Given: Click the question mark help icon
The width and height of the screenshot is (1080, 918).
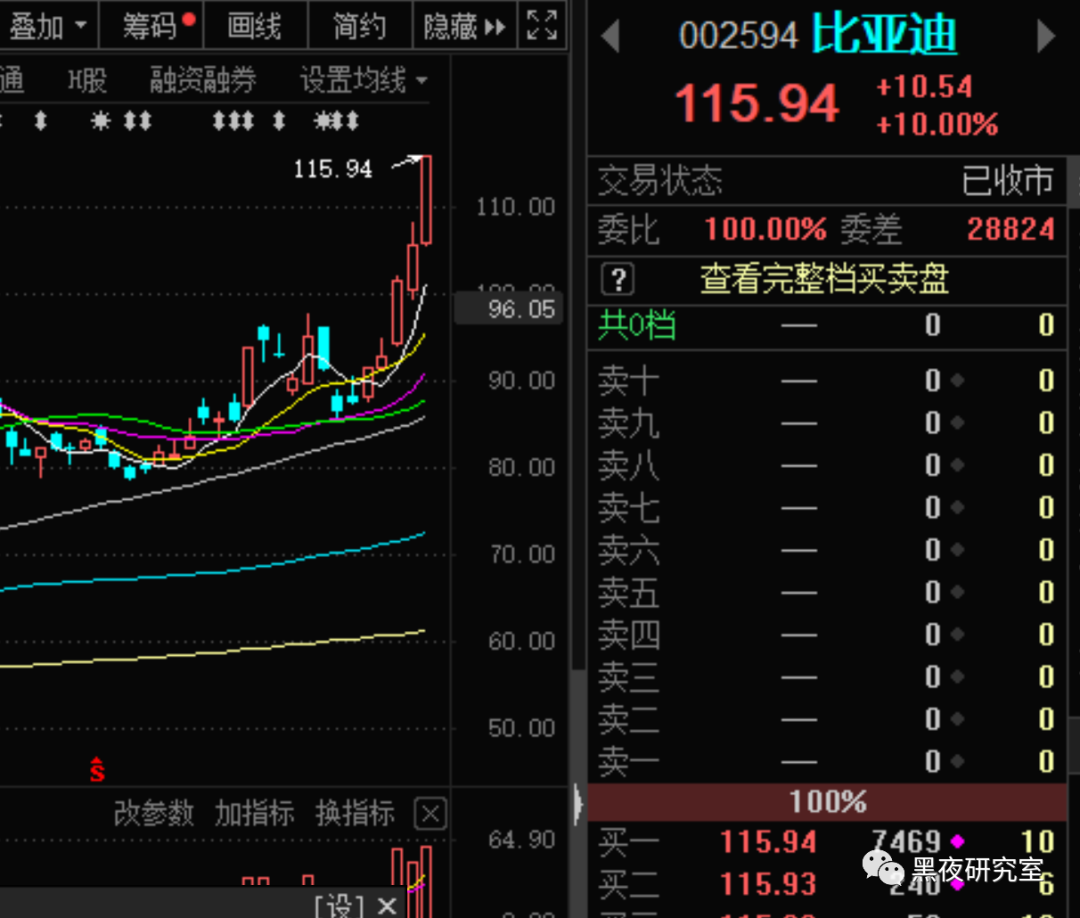Looking at the screenshot, I should click(618, 280).
